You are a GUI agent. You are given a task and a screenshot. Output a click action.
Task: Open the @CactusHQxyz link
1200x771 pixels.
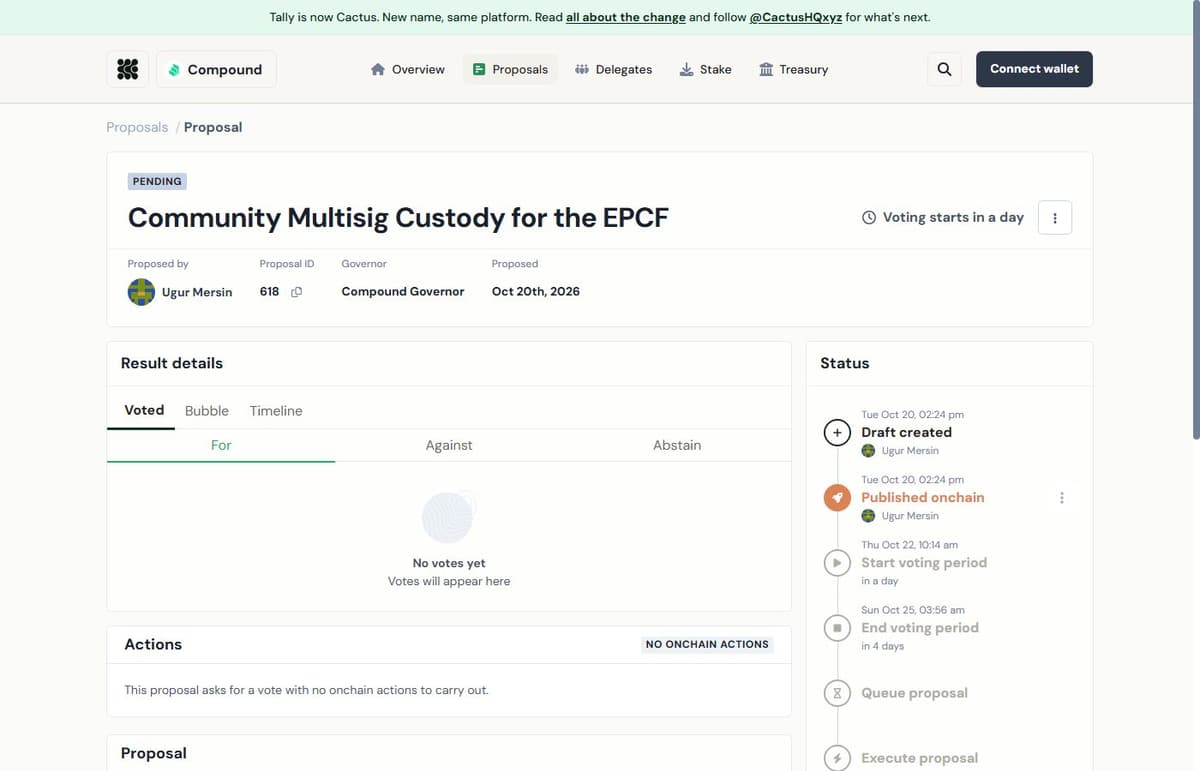point(795,17)
